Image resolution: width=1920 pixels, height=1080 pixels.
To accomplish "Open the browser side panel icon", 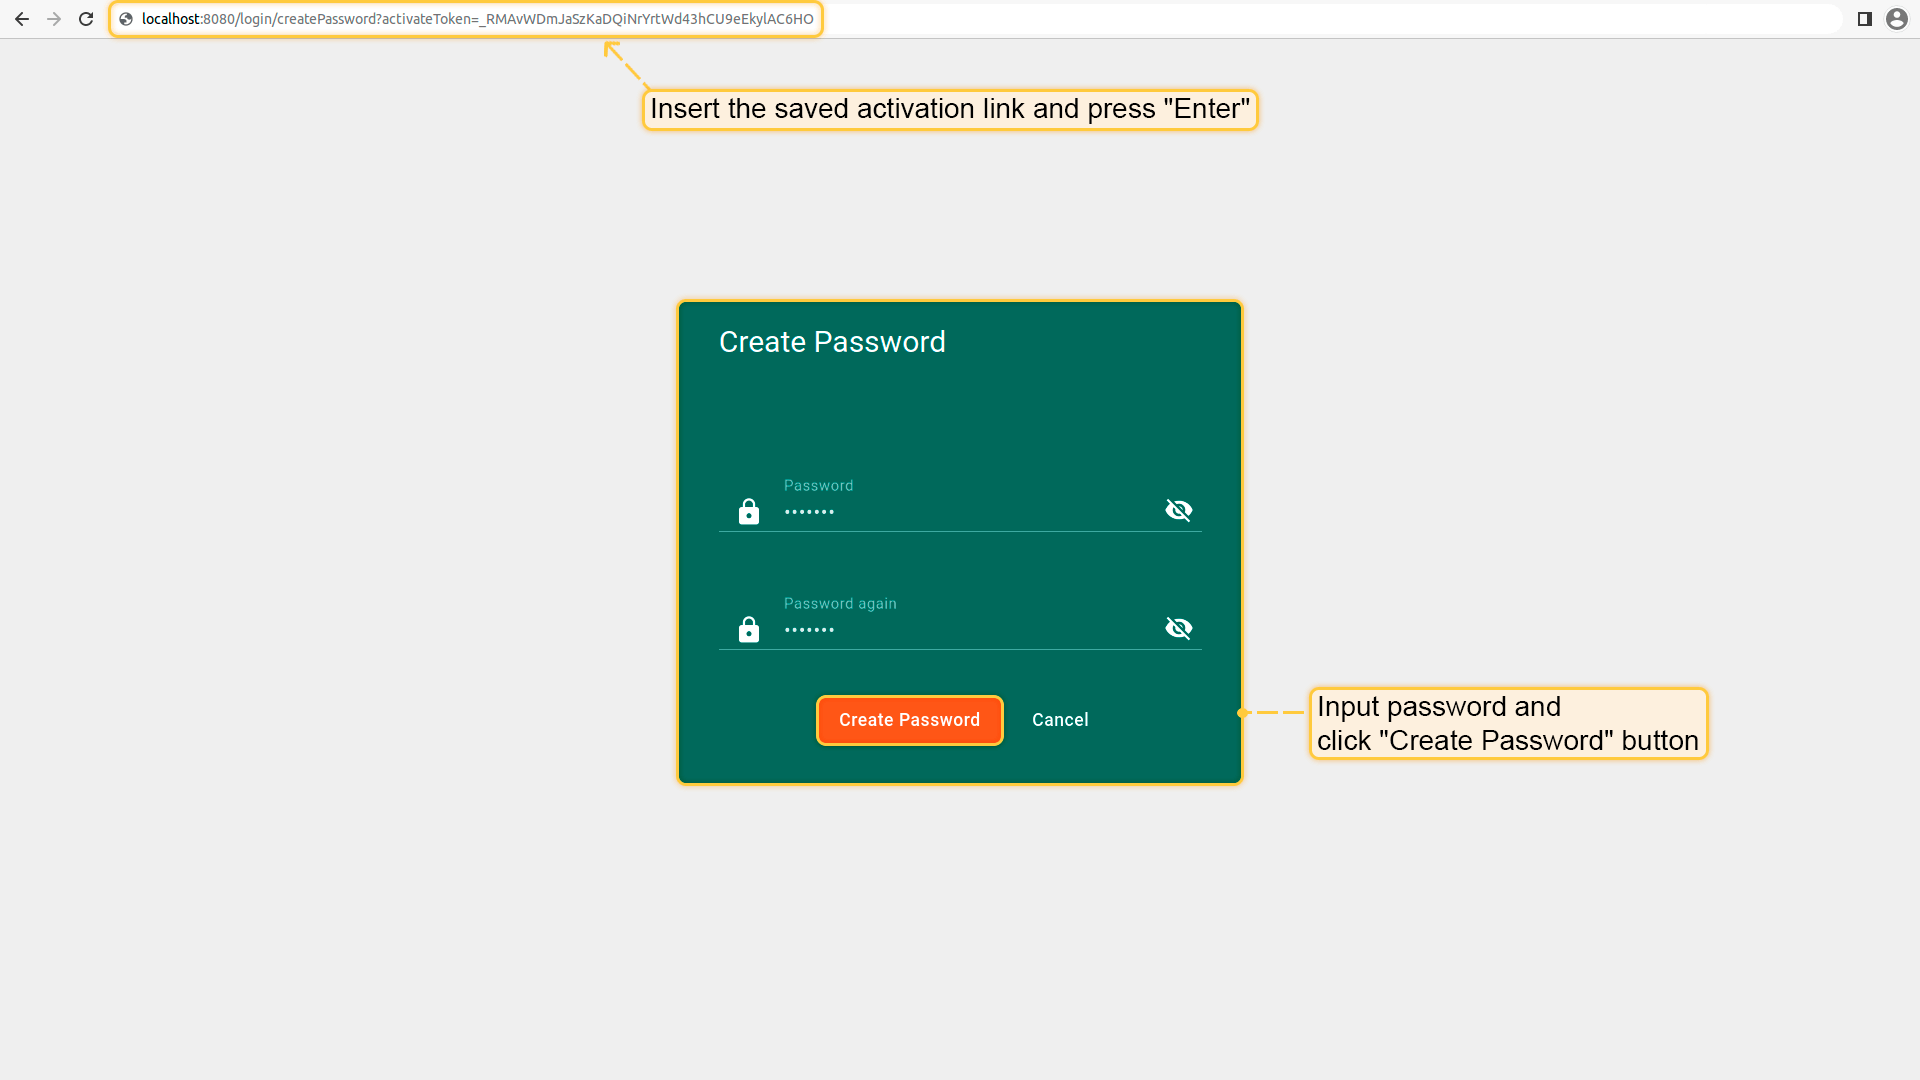I will click(x=1864, y=19).
